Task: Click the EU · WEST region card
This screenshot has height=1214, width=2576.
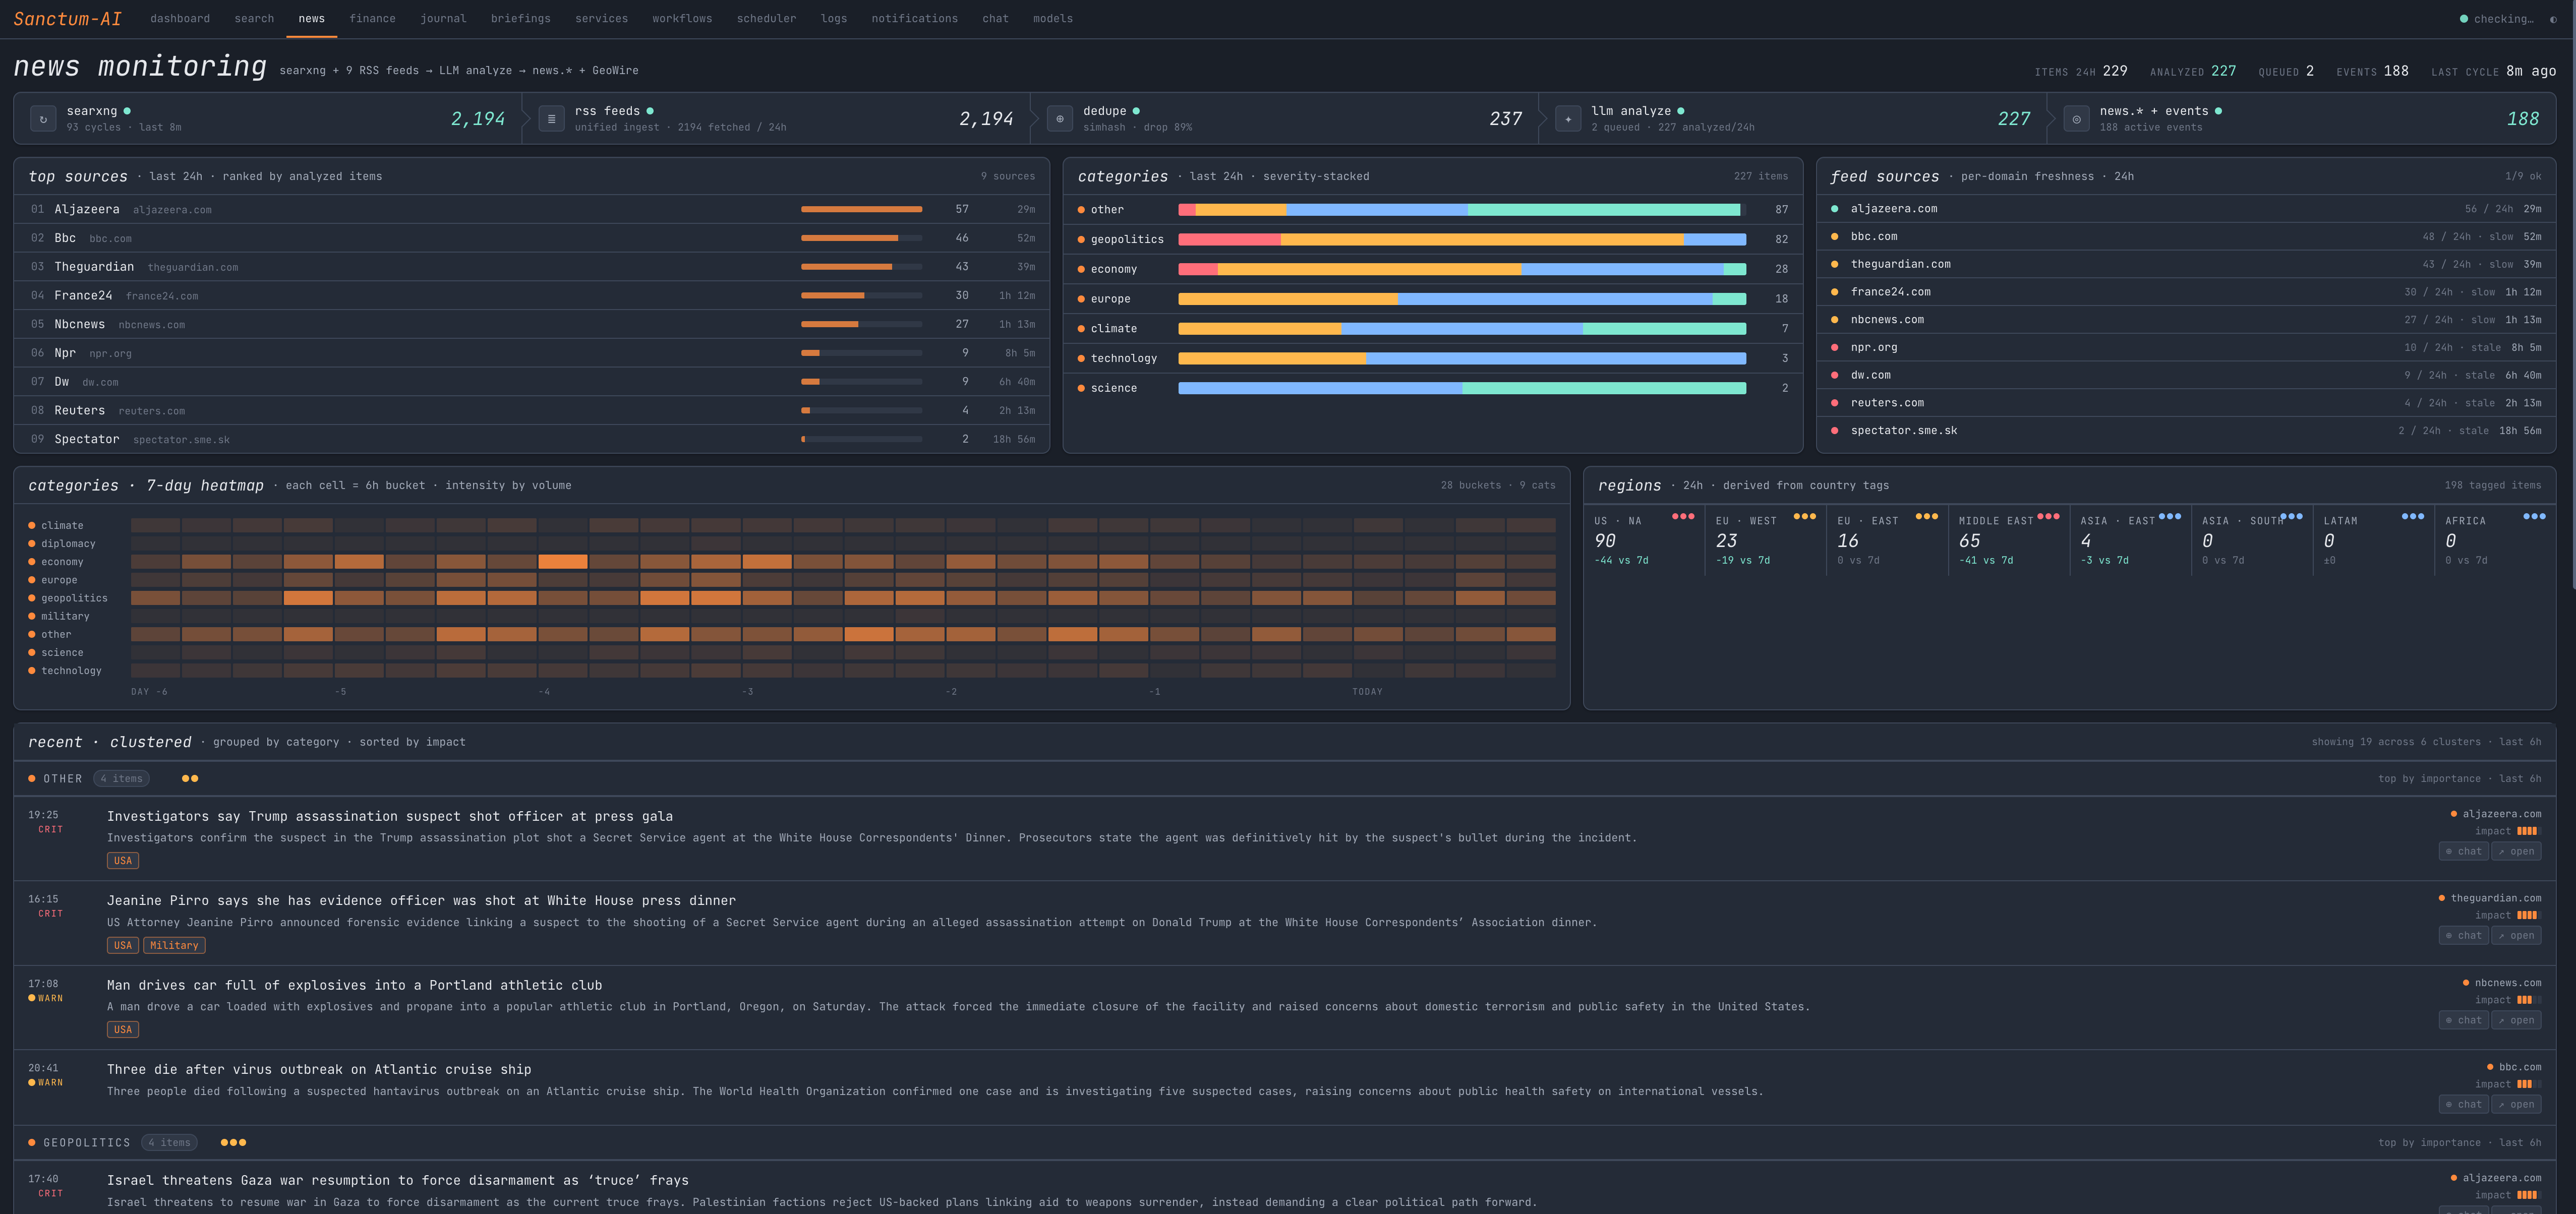Action: 1766,541
